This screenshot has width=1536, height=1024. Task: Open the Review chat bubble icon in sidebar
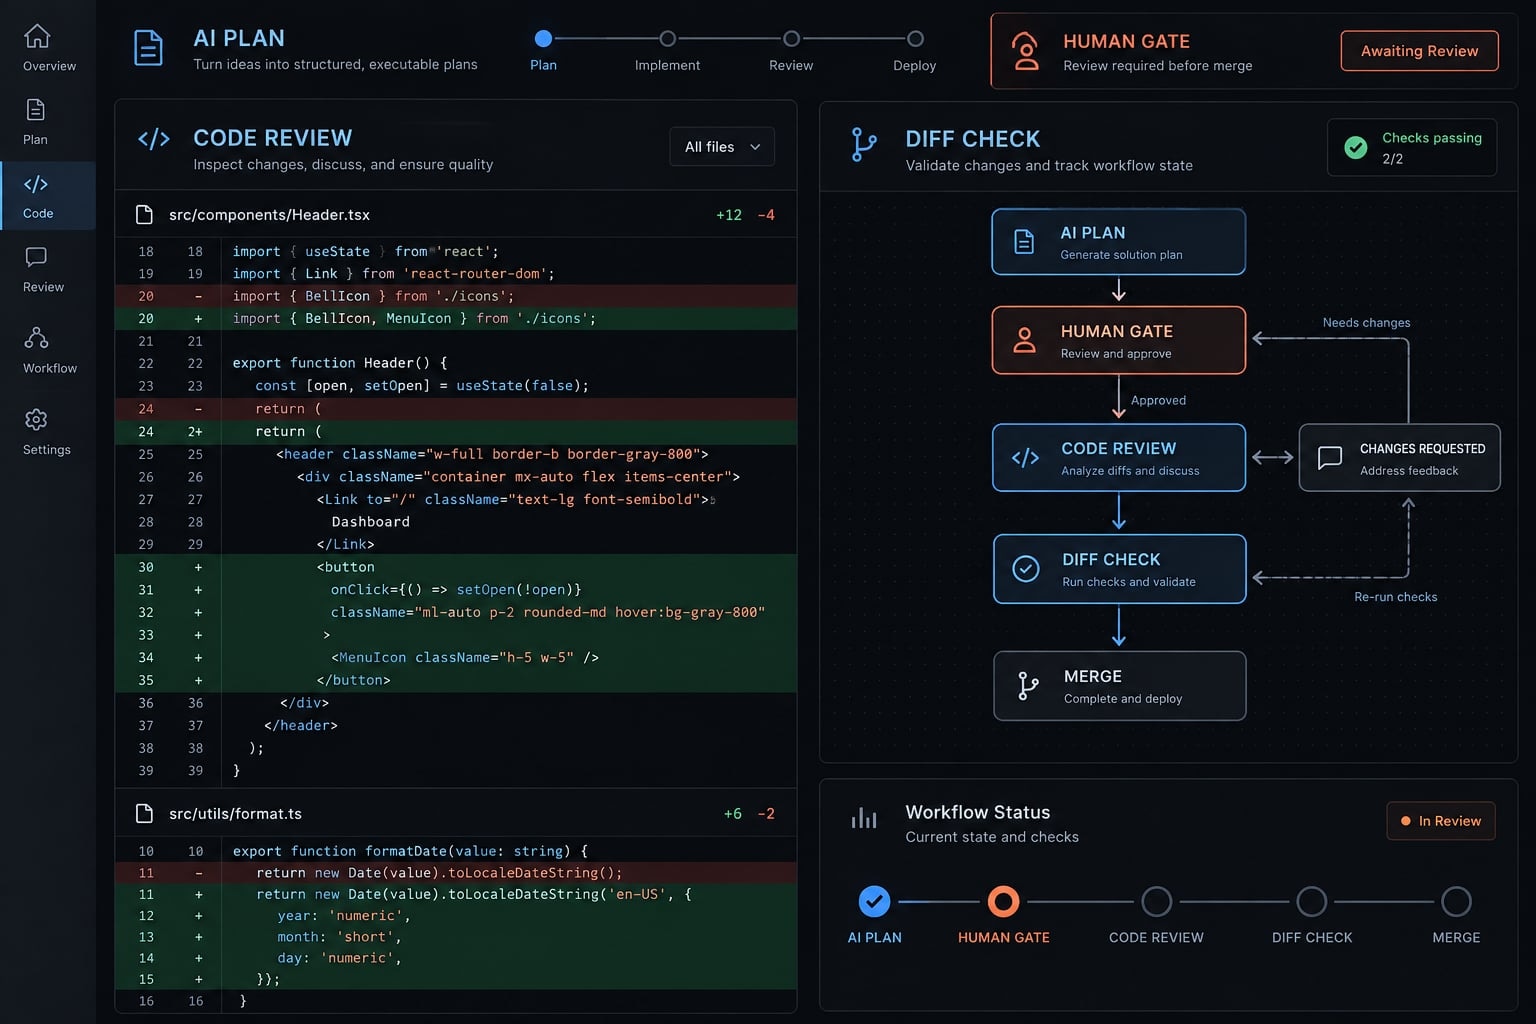click(x=36, y=257)
